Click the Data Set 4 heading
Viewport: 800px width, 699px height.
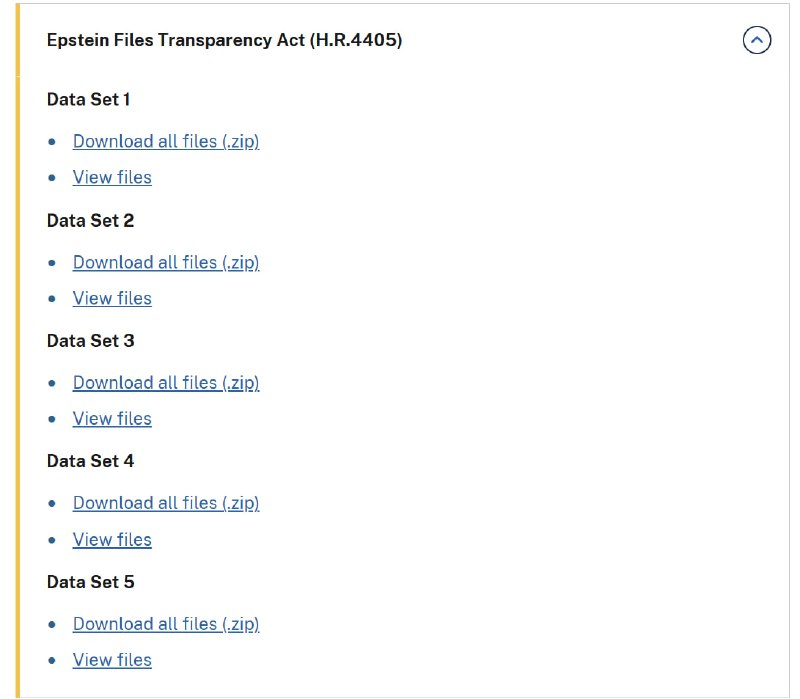[90, 462]
